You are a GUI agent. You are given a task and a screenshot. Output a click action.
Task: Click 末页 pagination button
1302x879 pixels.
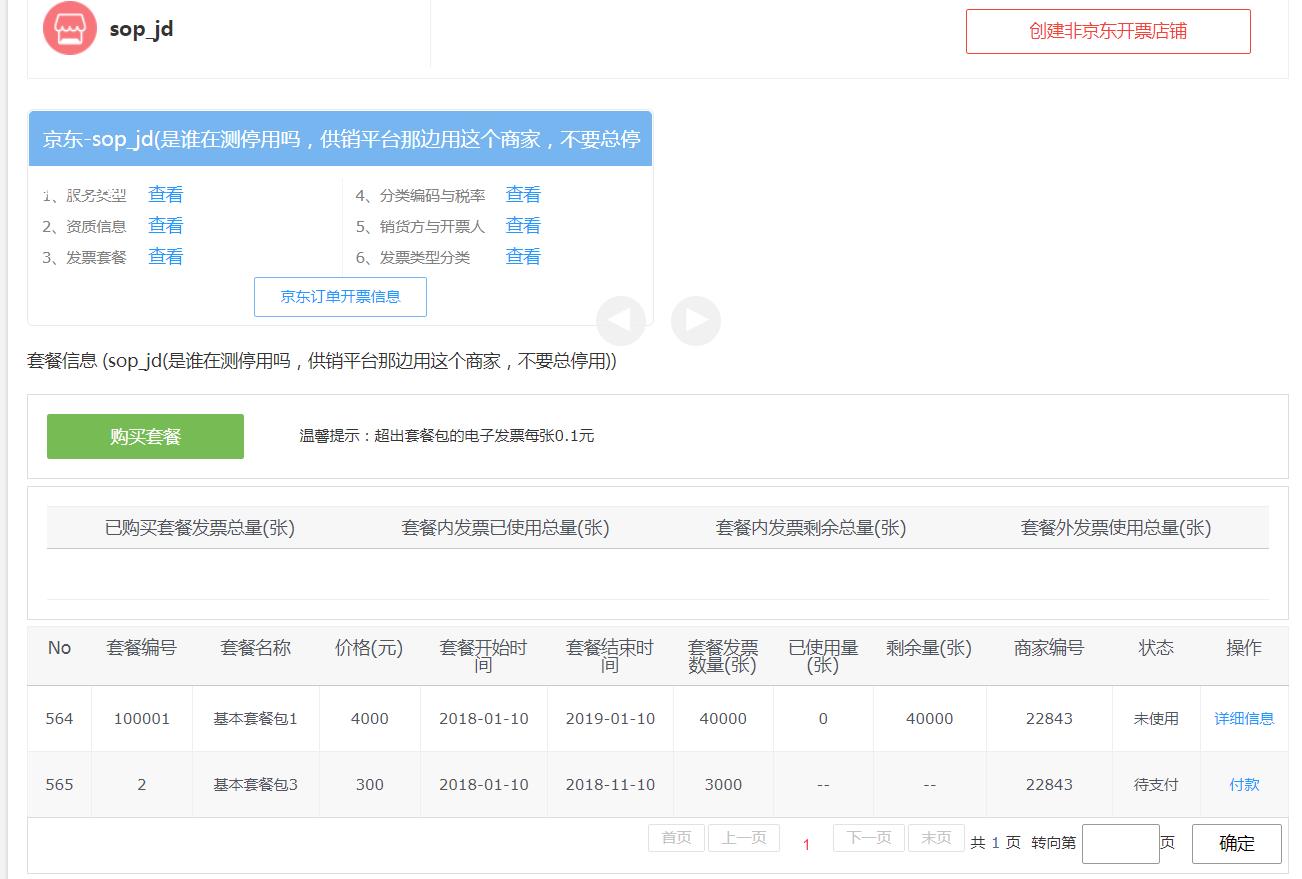[936, 838]
